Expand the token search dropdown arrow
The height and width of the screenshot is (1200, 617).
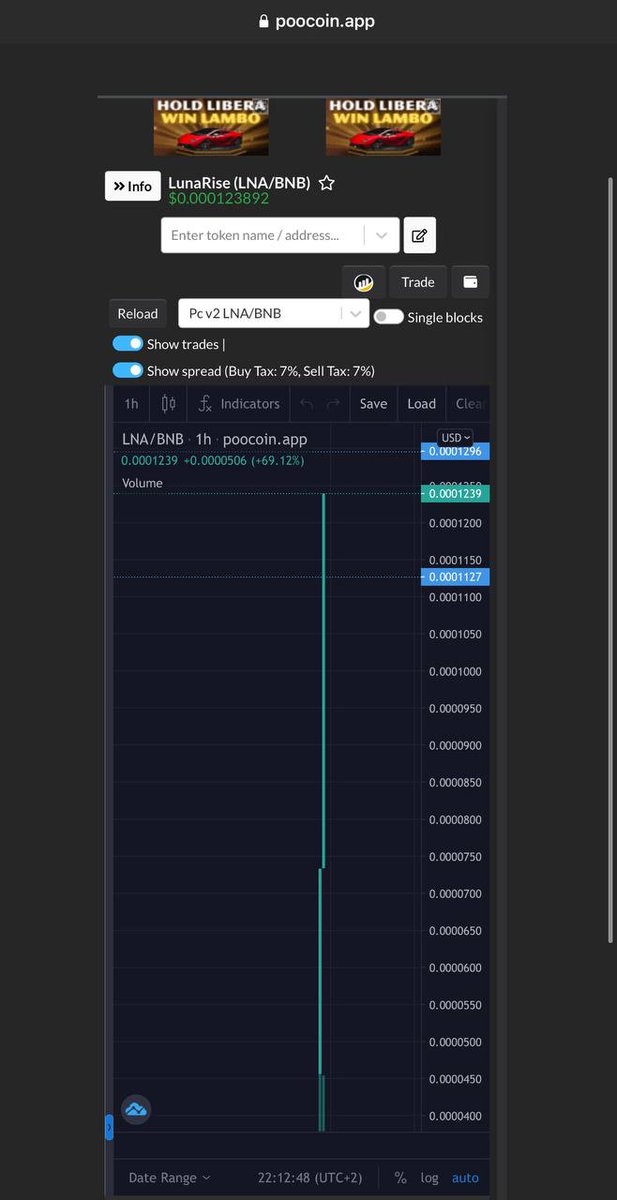(x=381, y=235)
